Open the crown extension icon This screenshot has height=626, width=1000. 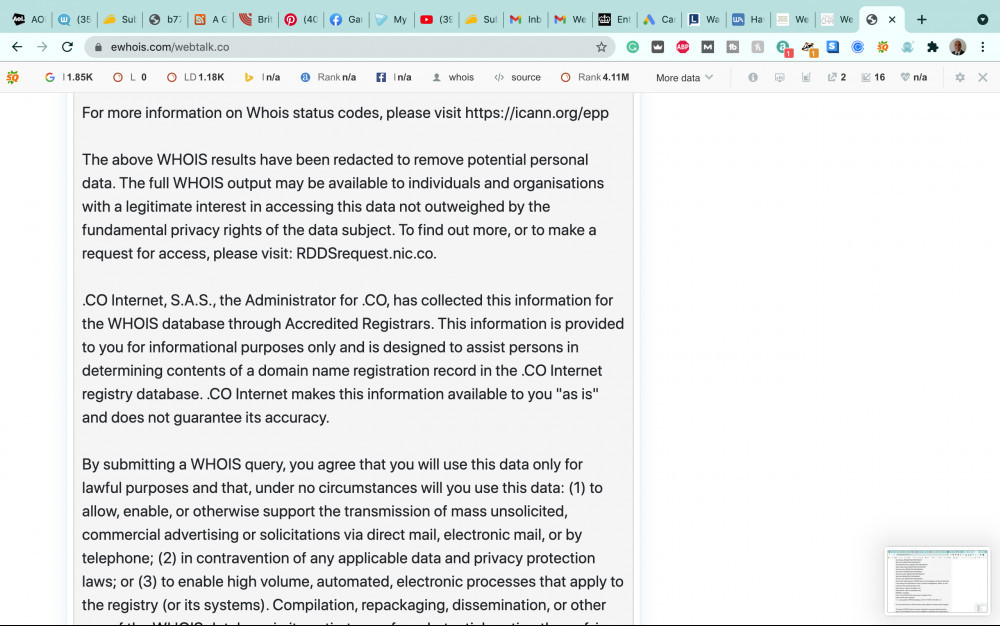point(658,47)
